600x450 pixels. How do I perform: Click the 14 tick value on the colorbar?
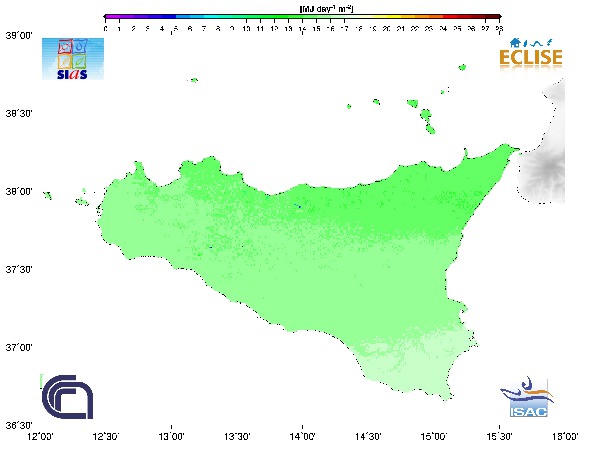(x=302, y=29)
